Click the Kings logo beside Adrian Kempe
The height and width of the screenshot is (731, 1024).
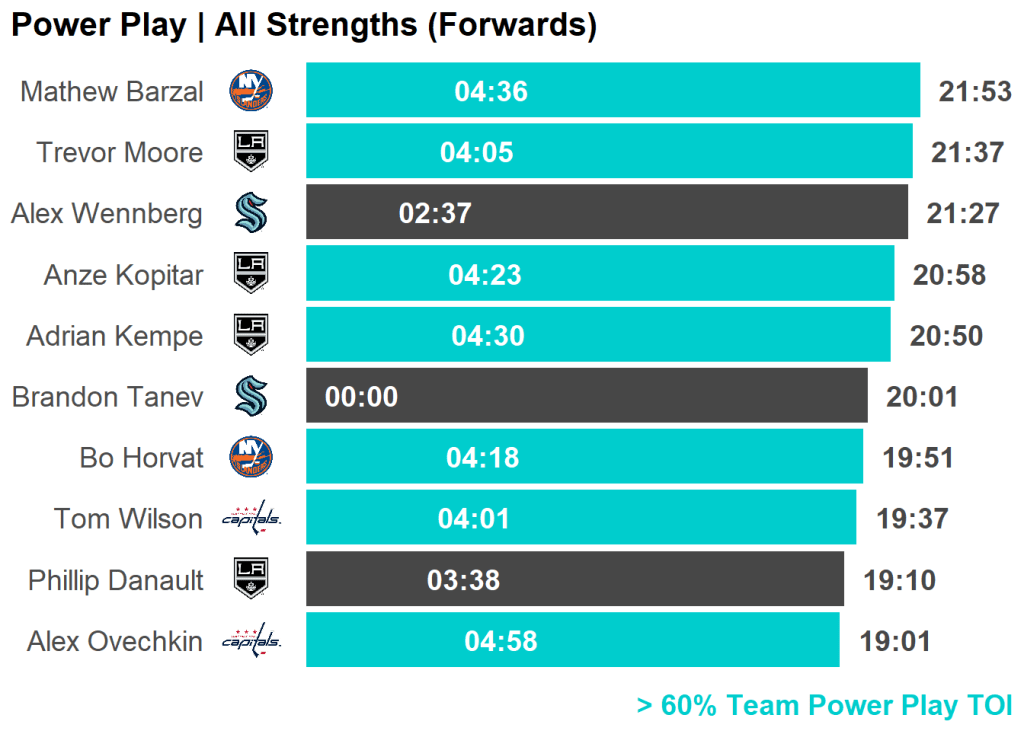pos(251,335)
